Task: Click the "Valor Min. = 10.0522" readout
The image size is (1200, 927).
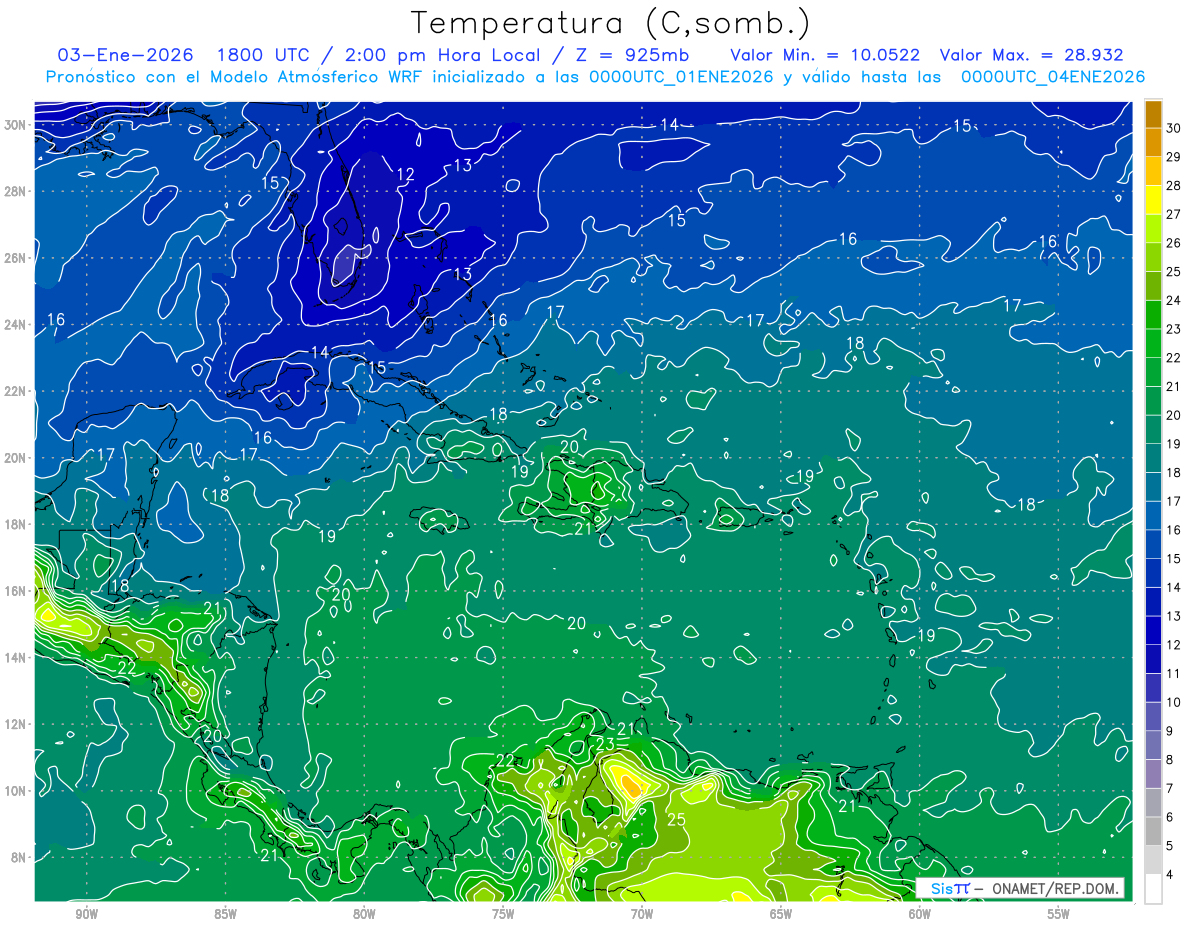Action: pyautogui.click(x=825, y=55)
